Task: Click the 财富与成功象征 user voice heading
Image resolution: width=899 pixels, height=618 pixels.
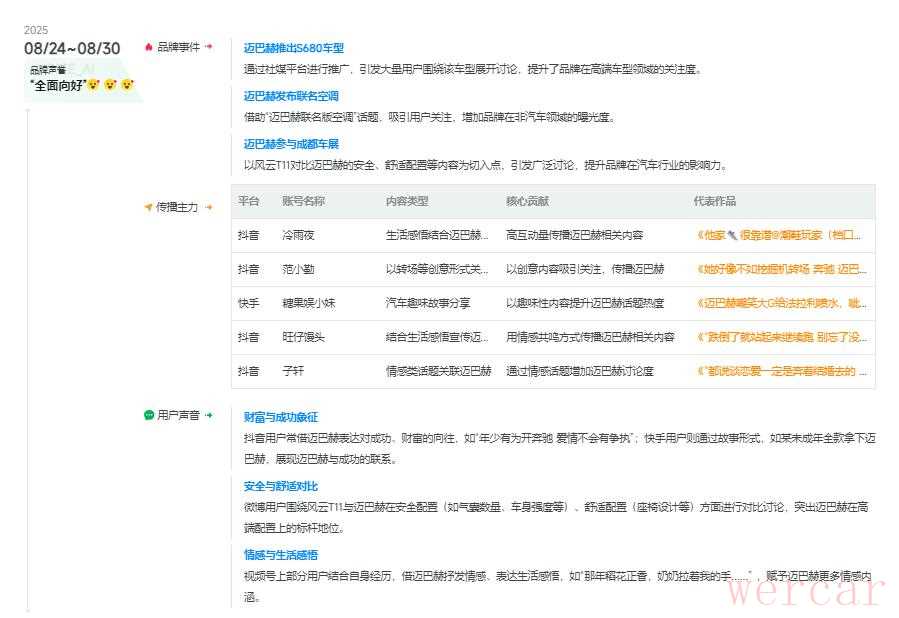Action: point(281,417)
